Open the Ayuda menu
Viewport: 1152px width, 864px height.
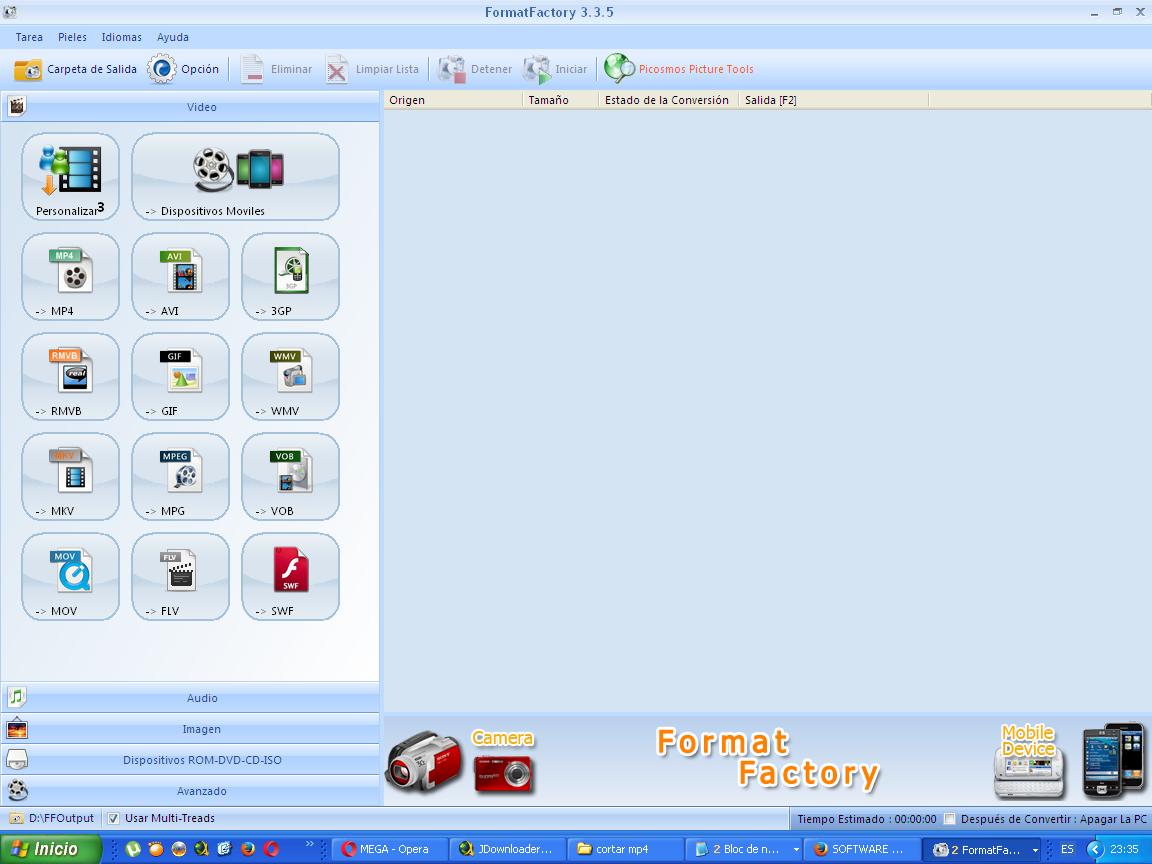tap(173, 37)
